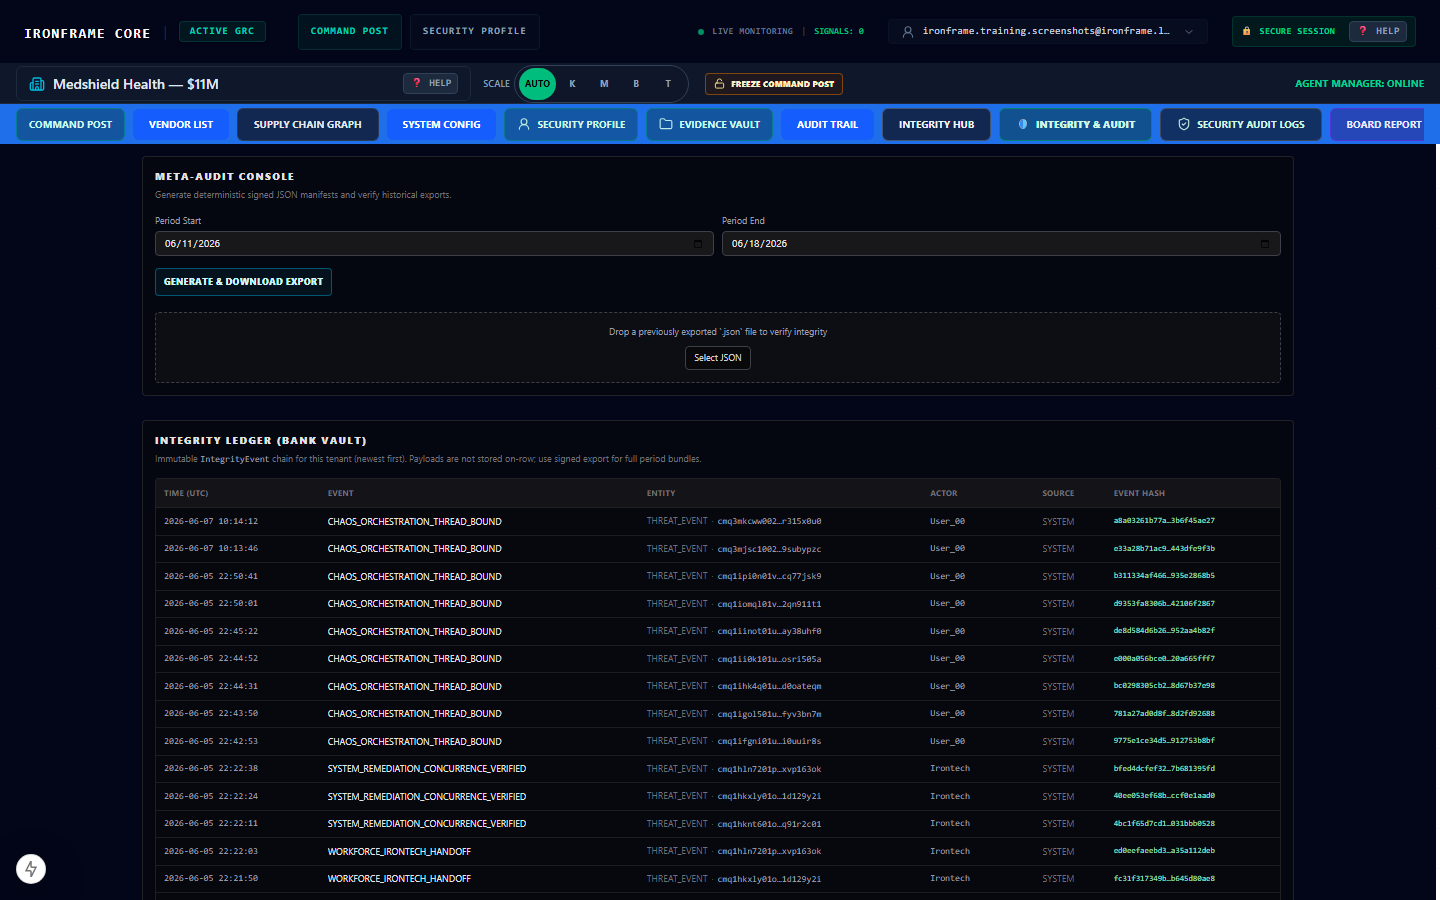Click event hash starting fc31f317349b
This screenshot has height=900, width=1440.
pos(1164,879)
